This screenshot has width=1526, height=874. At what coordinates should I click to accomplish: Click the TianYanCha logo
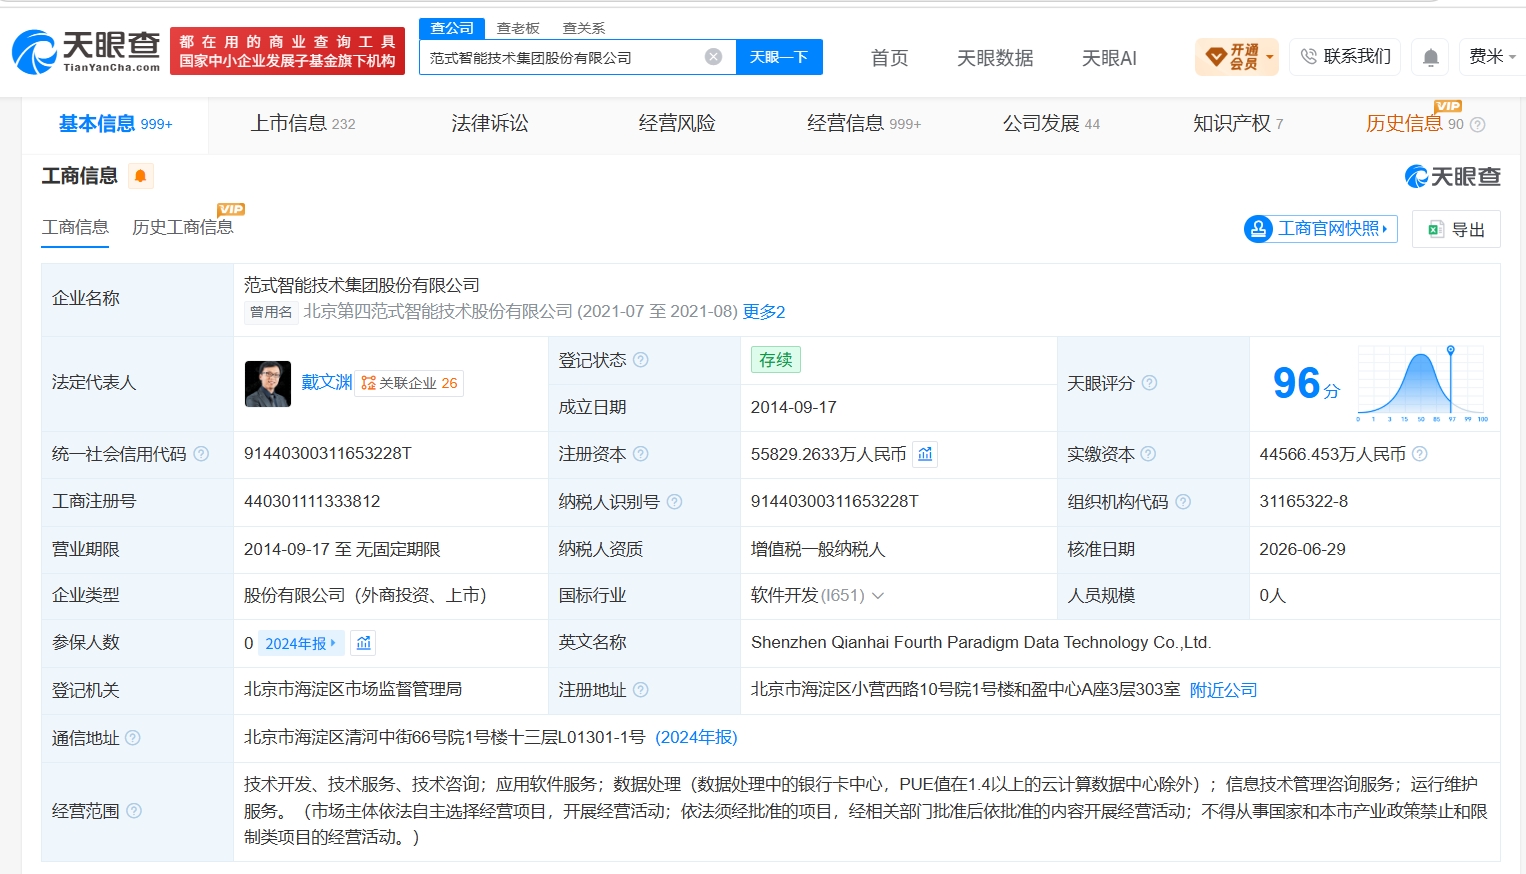coord(86,51)
